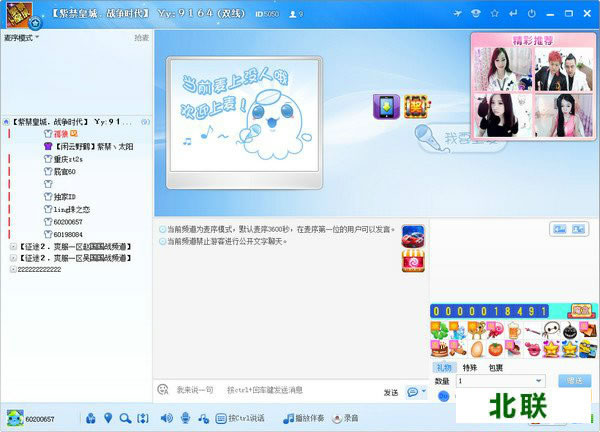
Task: Toggle 按Ctrl说话 push-to-talk mode
Action: point(239,418)
